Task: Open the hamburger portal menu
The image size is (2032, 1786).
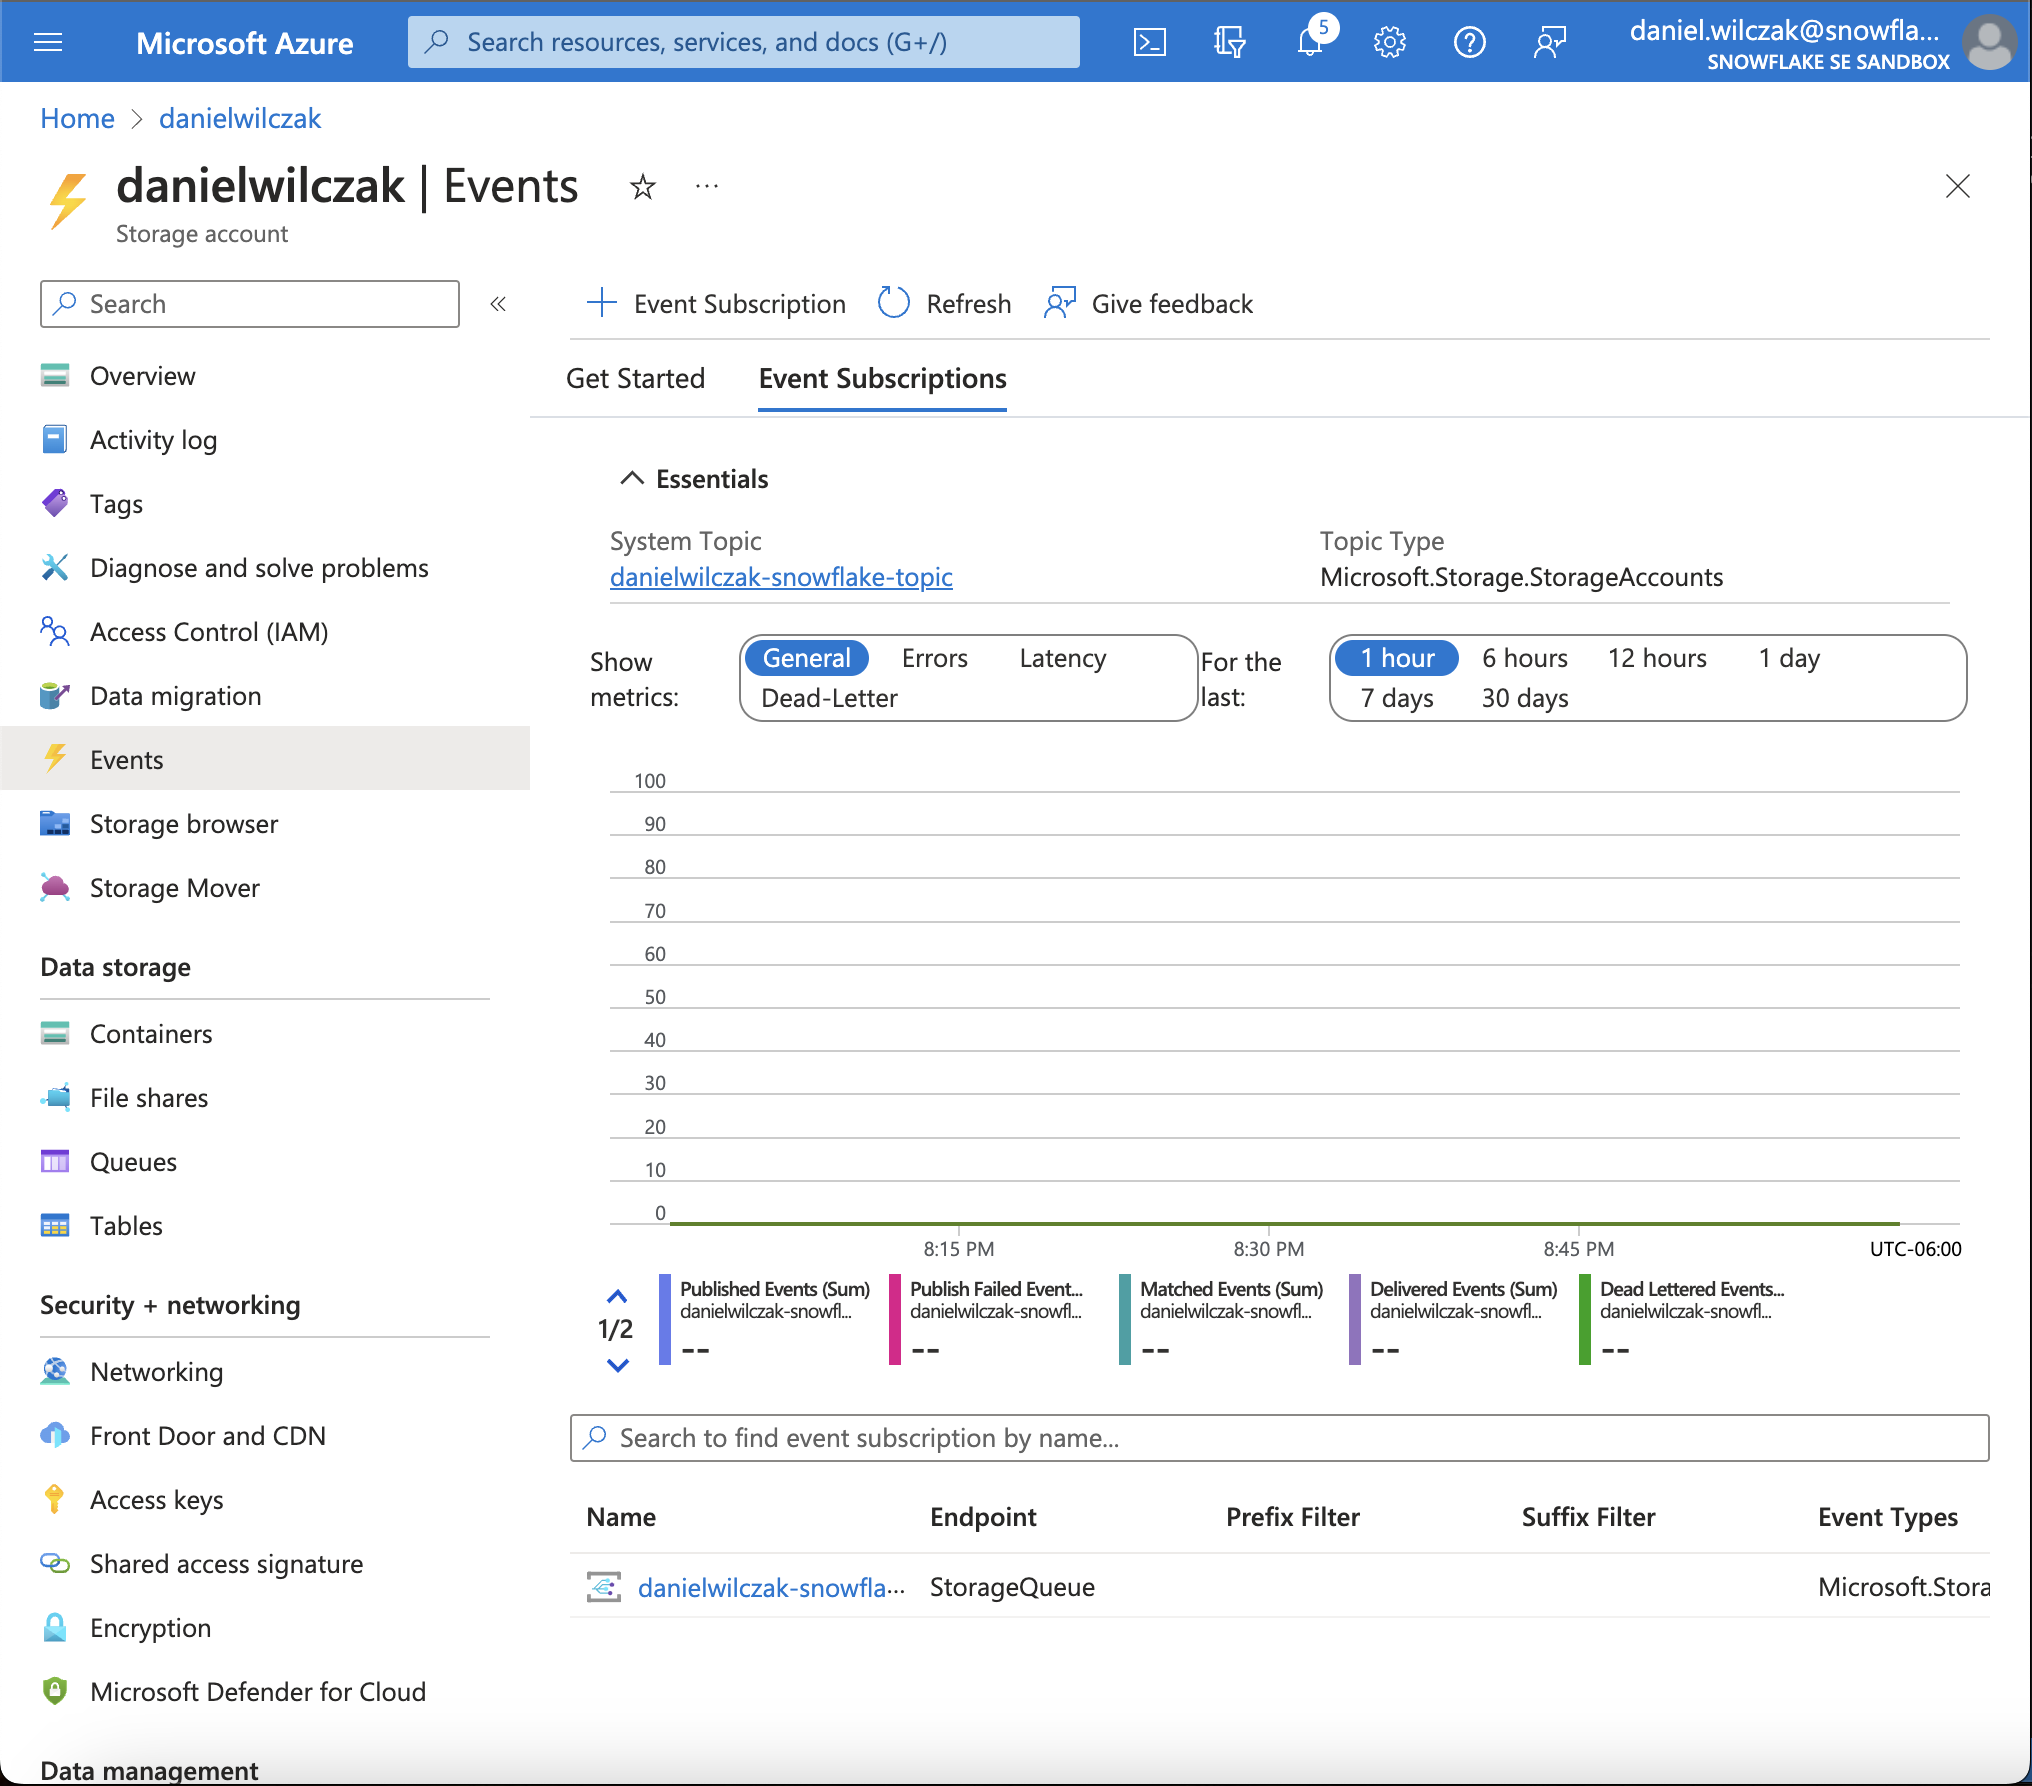Action: pos(48,42)
